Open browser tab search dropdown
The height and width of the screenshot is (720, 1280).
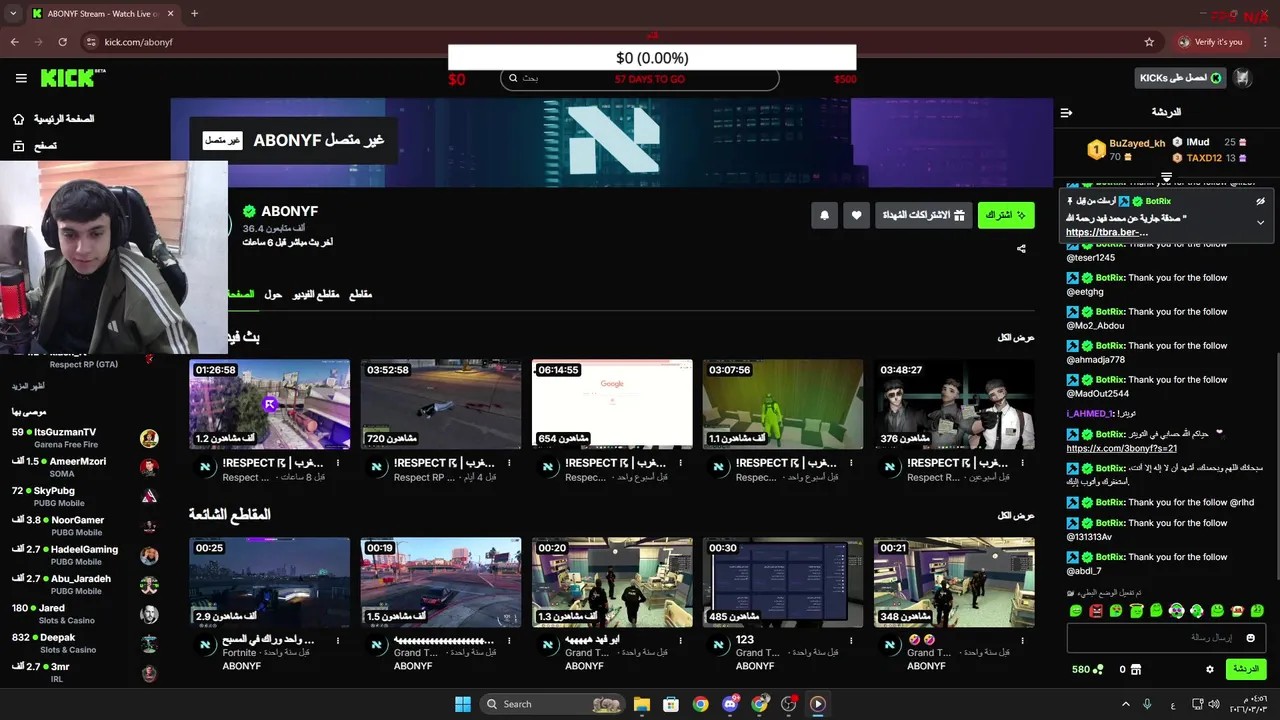[13, 13]
